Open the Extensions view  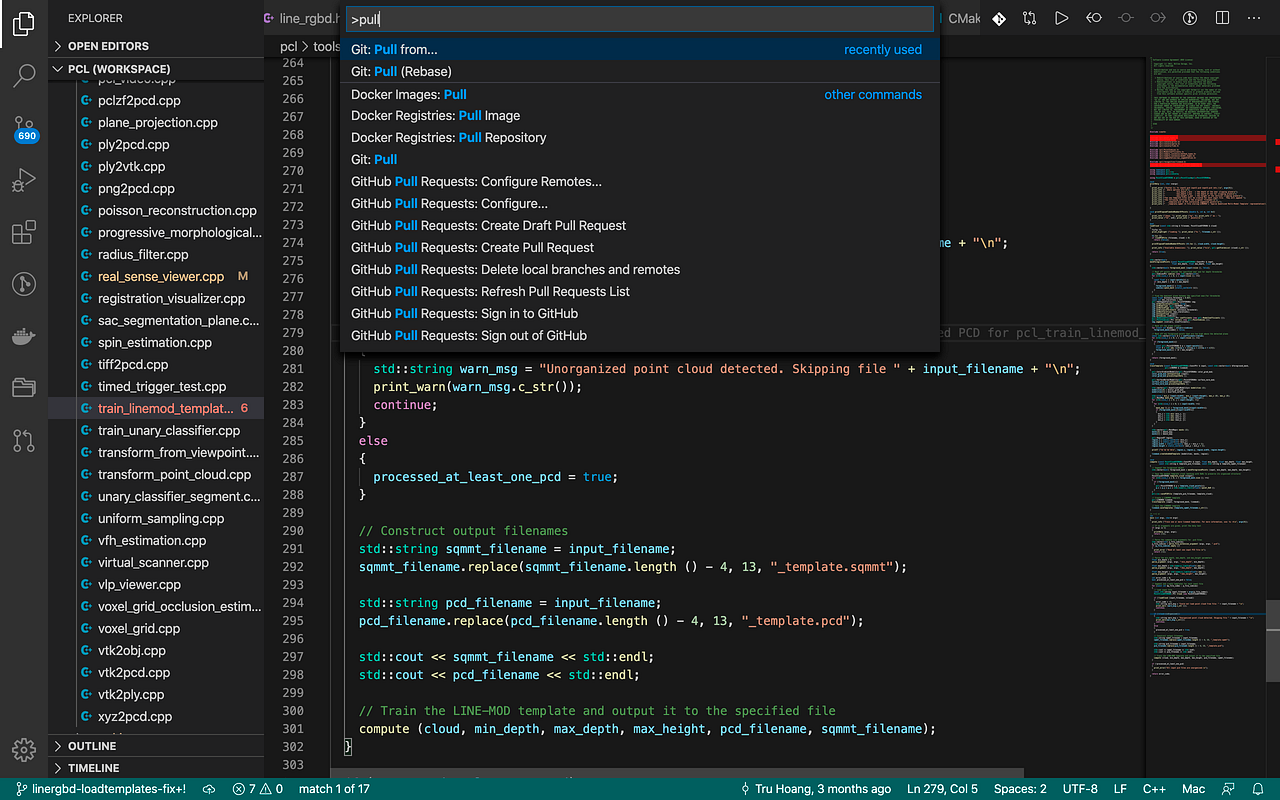point(24,232)
